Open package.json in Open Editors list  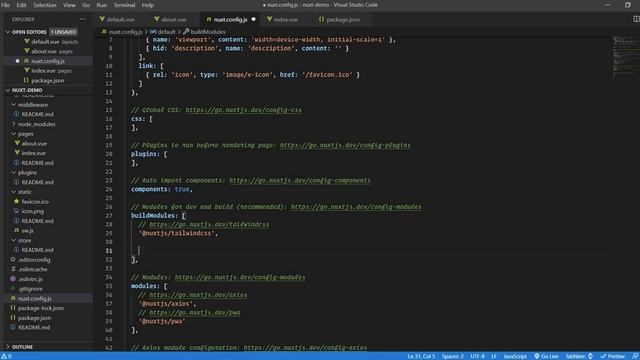pos(48,81)
